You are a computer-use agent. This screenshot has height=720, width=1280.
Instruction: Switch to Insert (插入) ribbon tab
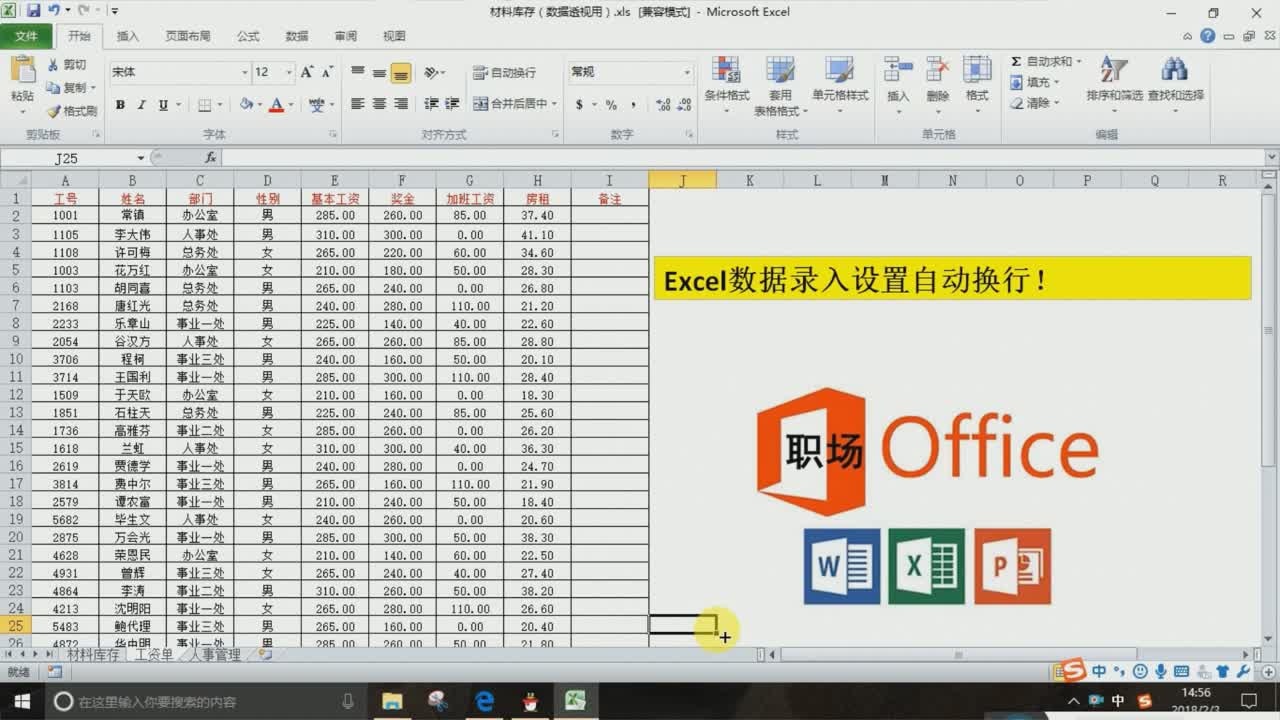click(x=128, y=36)
